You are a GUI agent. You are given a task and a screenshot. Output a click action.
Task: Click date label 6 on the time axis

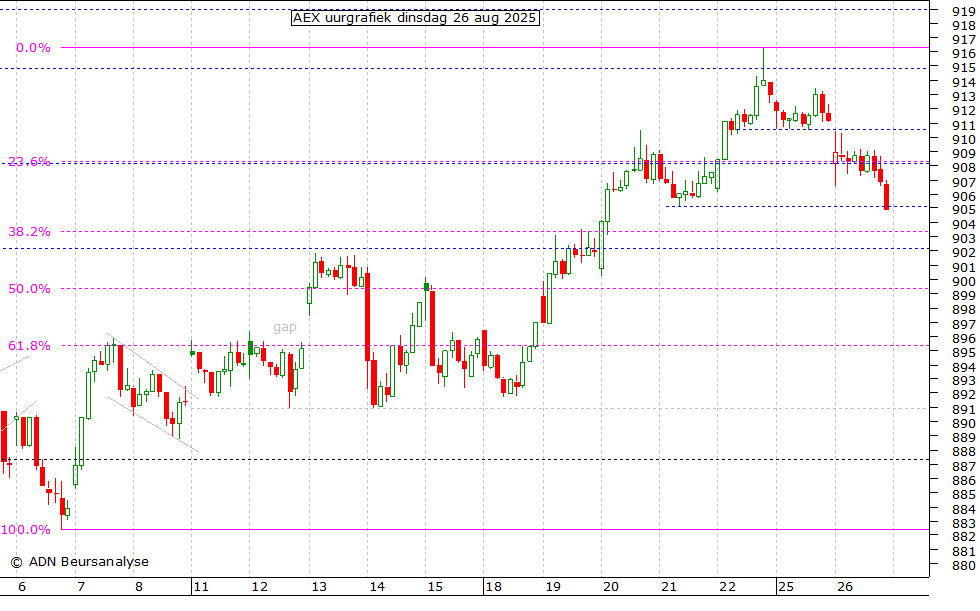coord(22,587)
